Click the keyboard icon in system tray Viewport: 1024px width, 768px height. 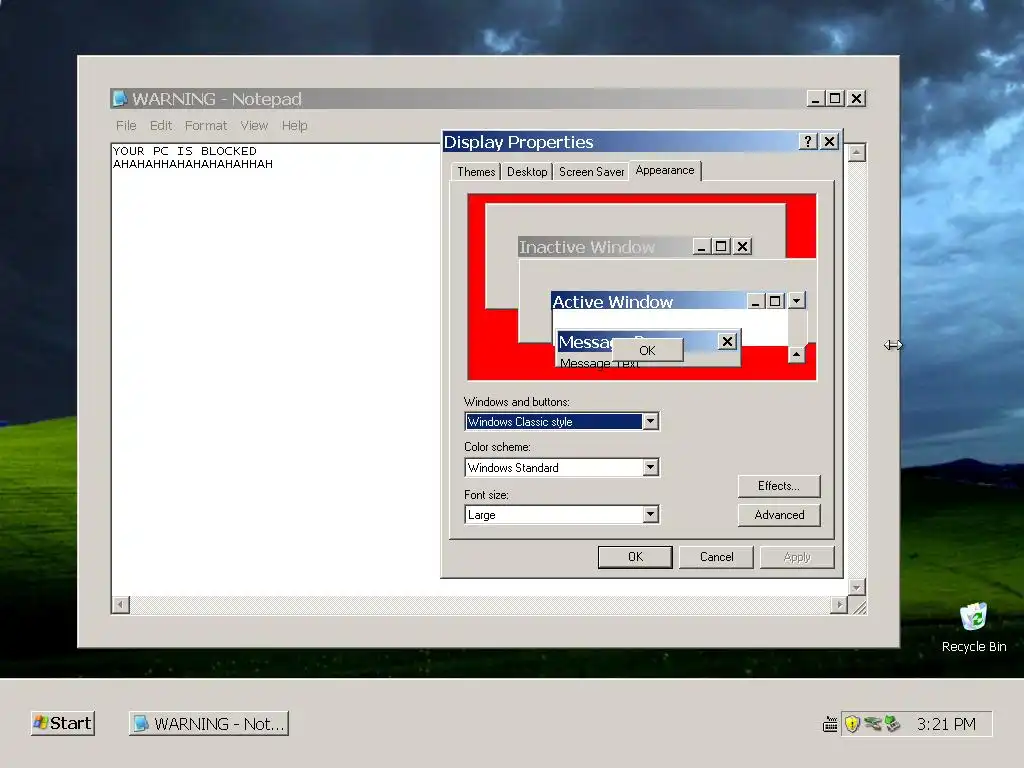click(x=830, y=724)
